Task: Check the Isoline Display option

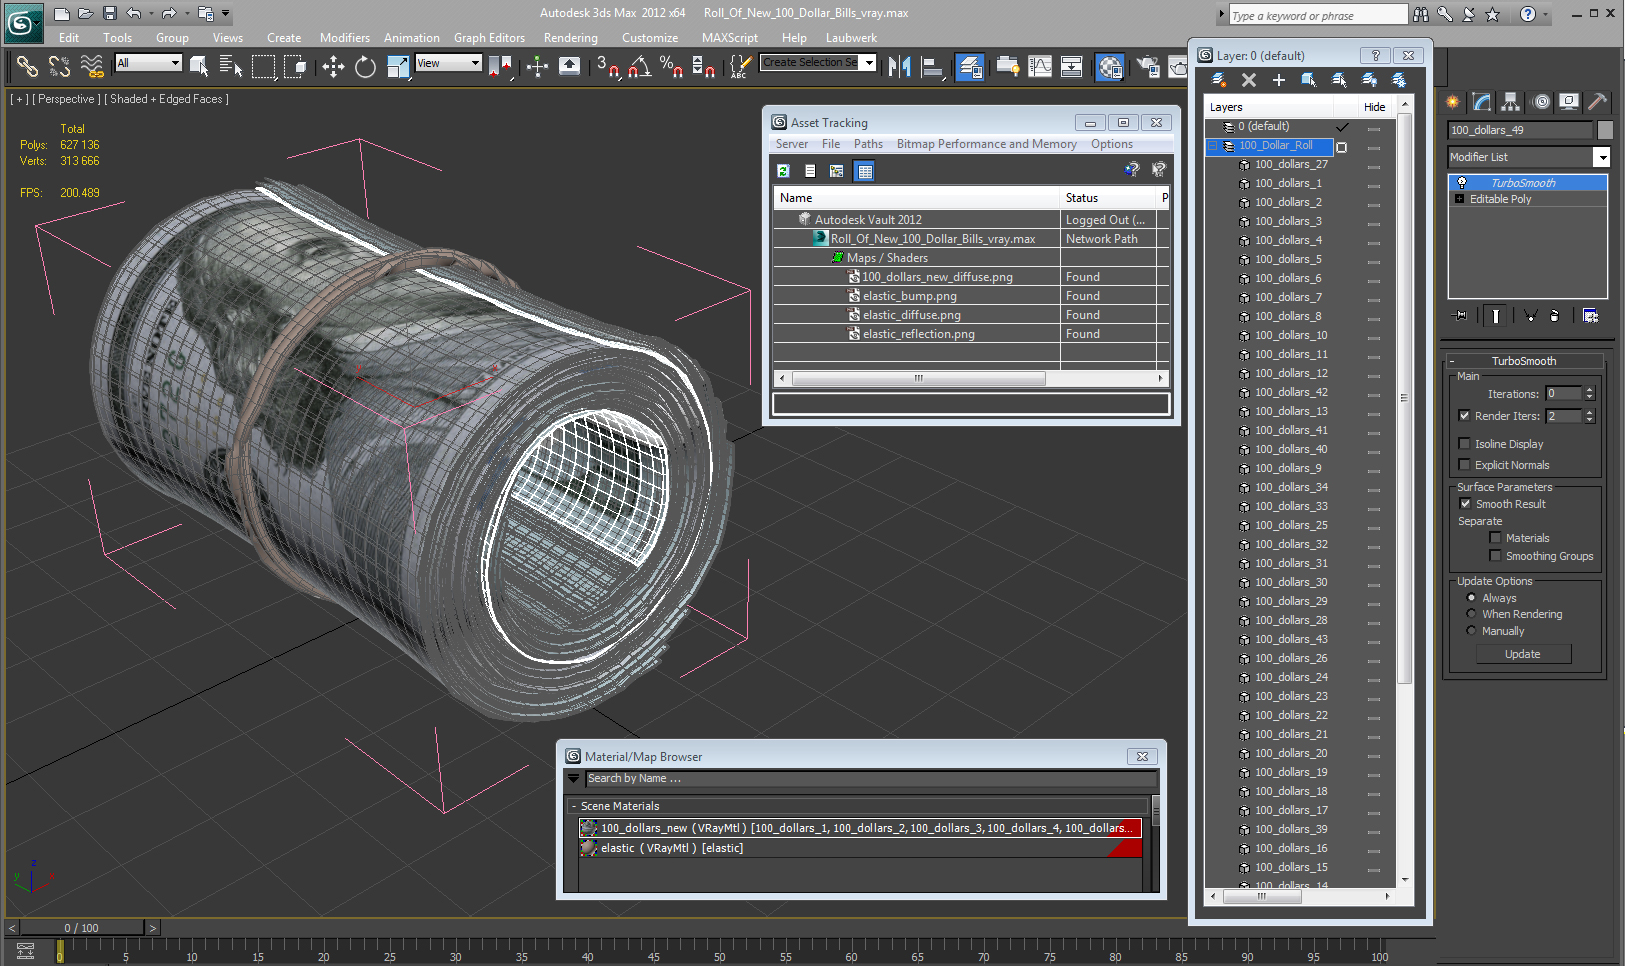Action: pyautogui.click(x=1464, y=444)
